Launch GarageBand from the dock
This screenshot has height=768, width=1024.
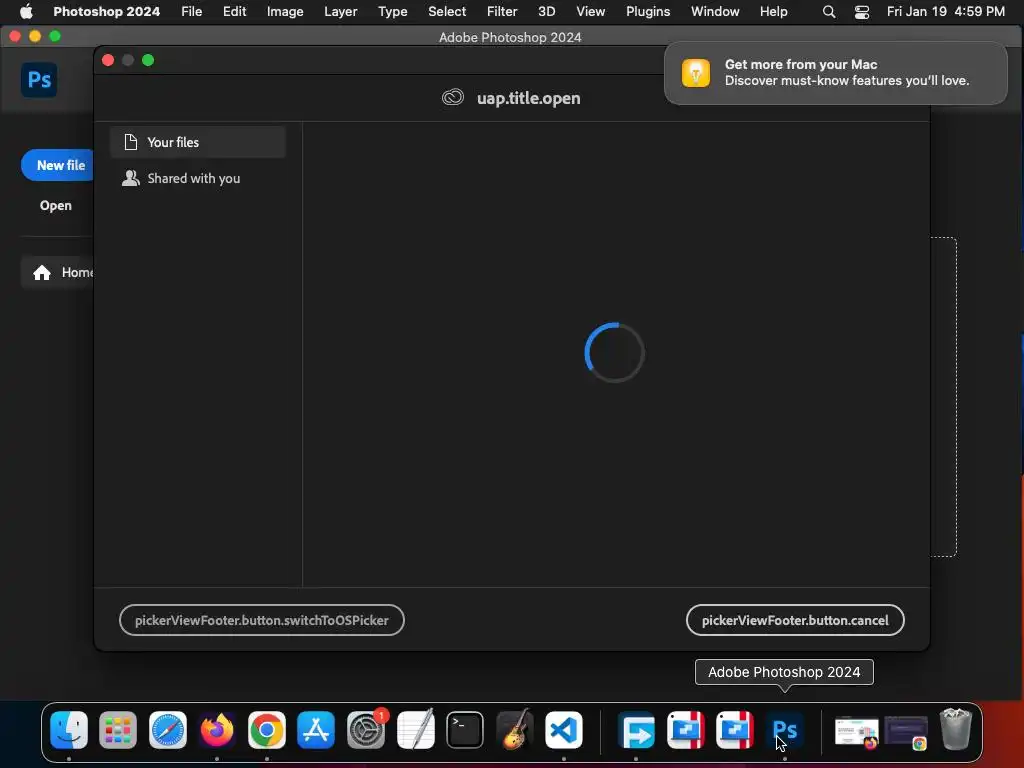click(x=515, y=729)
